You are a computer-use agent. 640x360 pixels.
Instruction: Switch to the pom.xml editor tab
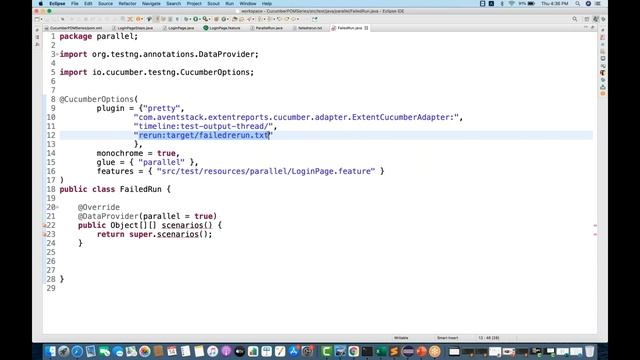(x=73, y=28)
